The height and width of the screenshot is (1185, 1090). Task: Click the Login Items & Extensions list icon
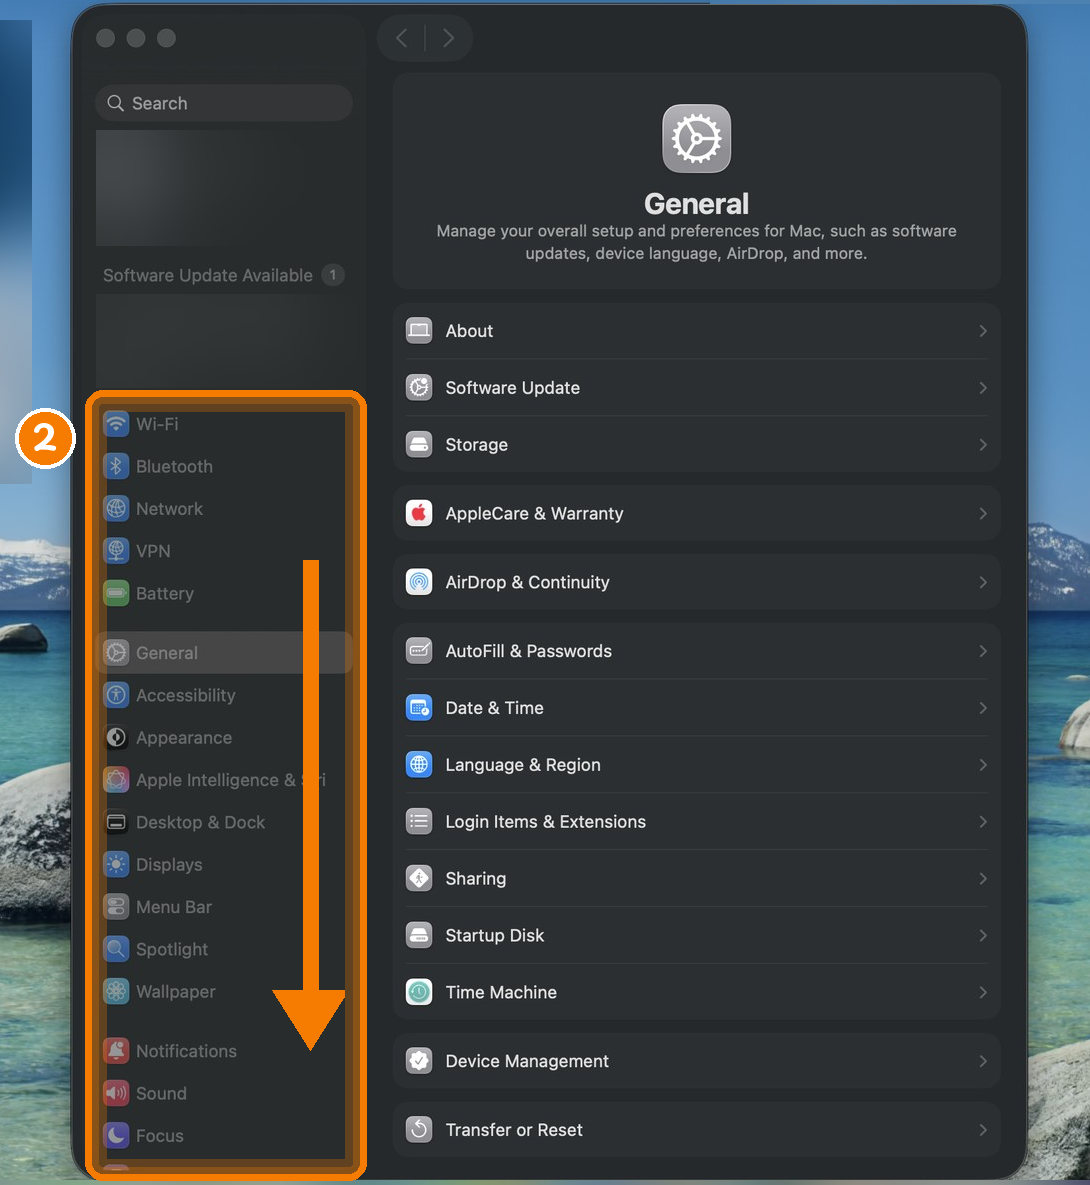[419, 821]
